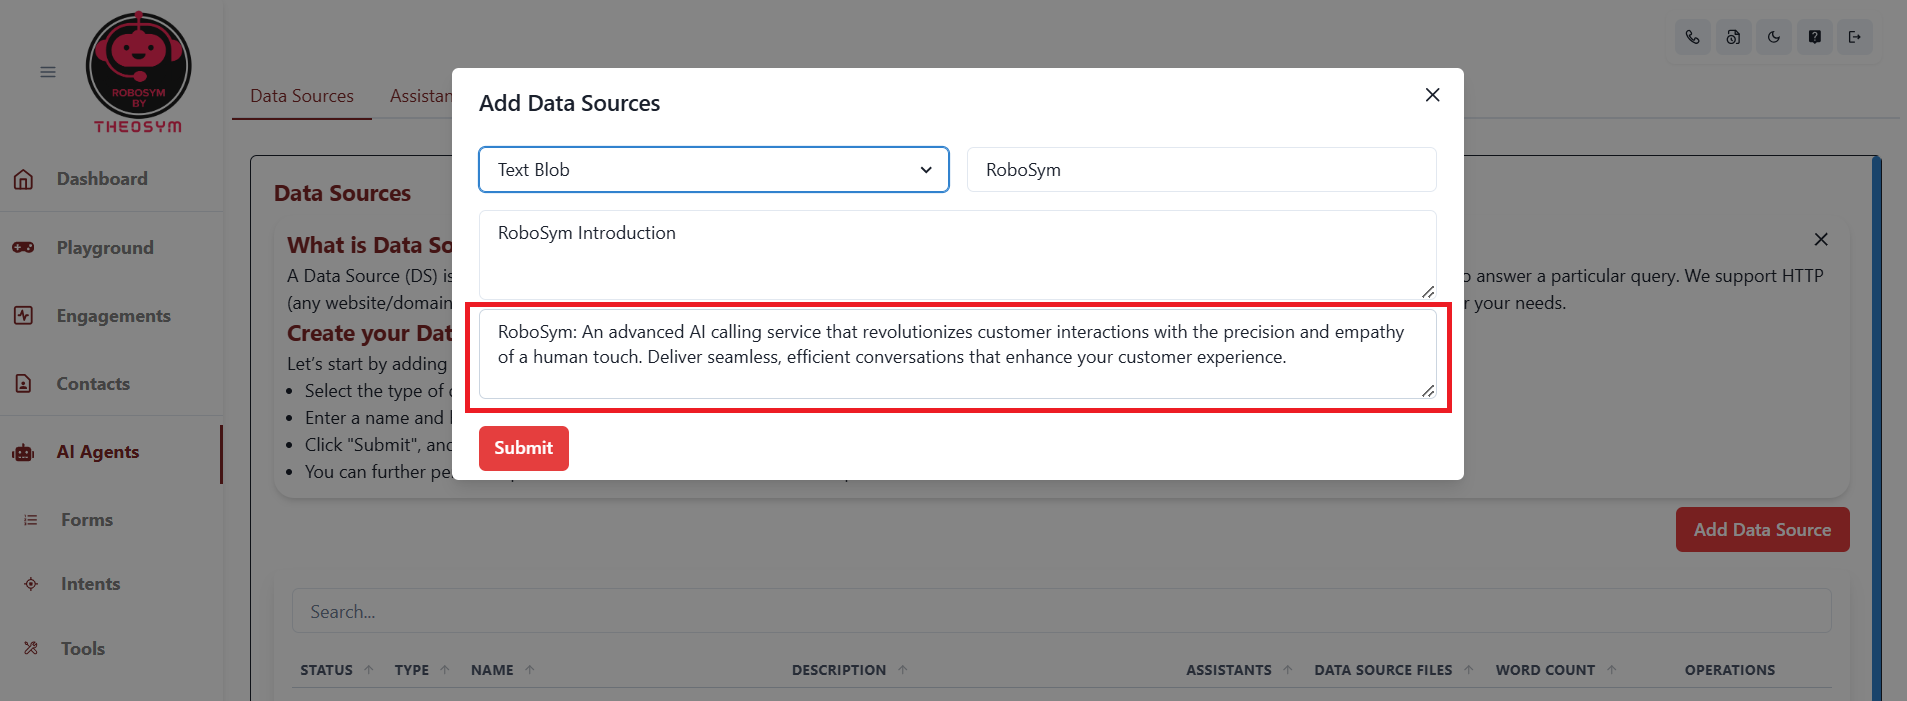Submit the new data source
The image size is (1907, 701).
click(524, 448)
